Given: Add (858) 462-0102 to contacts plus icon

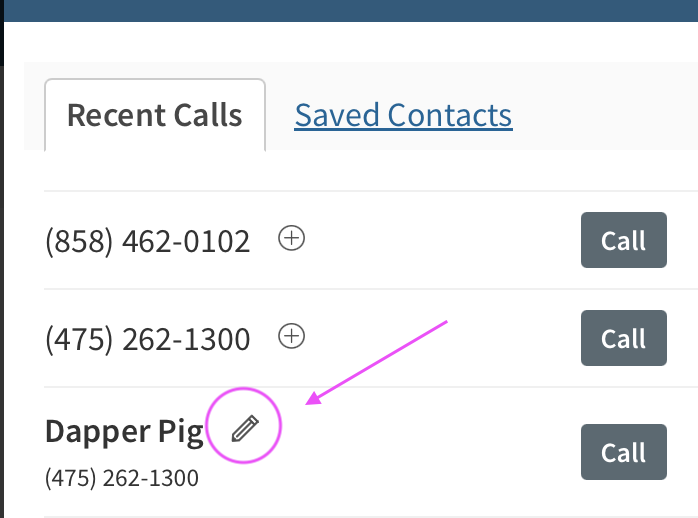Looking at the screenshot, I should (291, 239).
